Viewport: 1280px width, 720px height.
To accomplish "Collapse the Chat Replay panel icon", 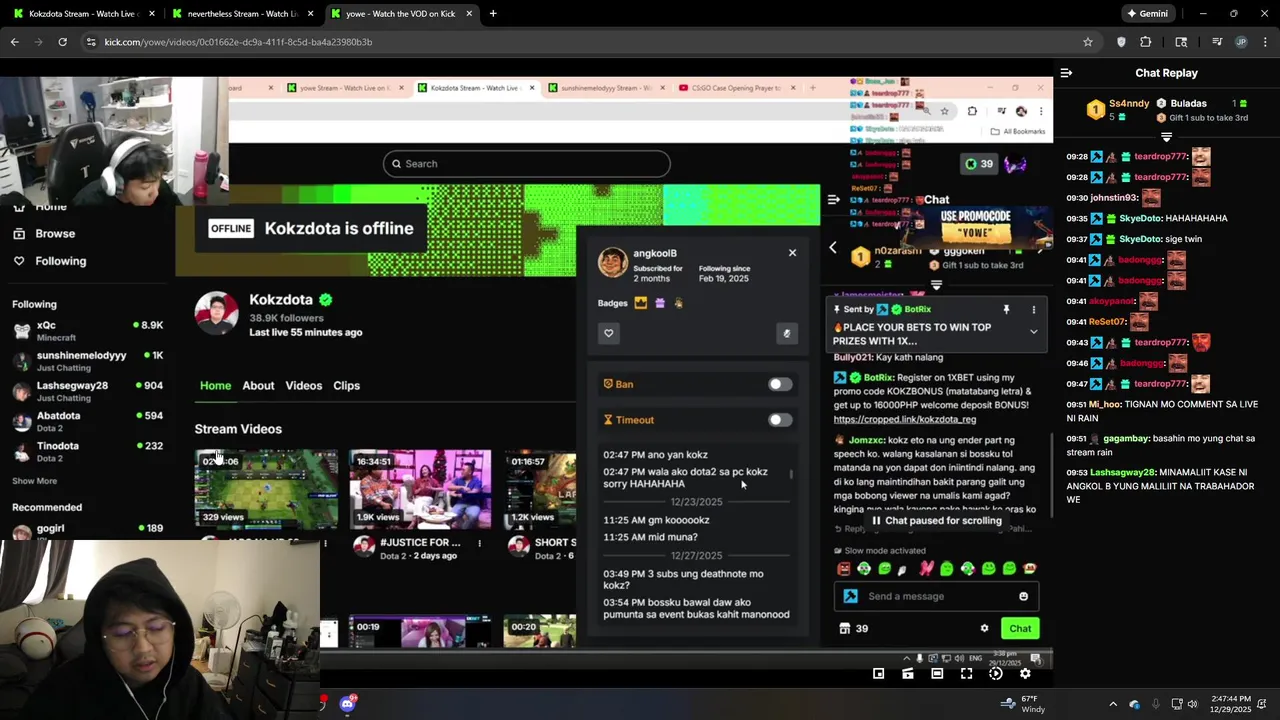I will pos(1066,73).
